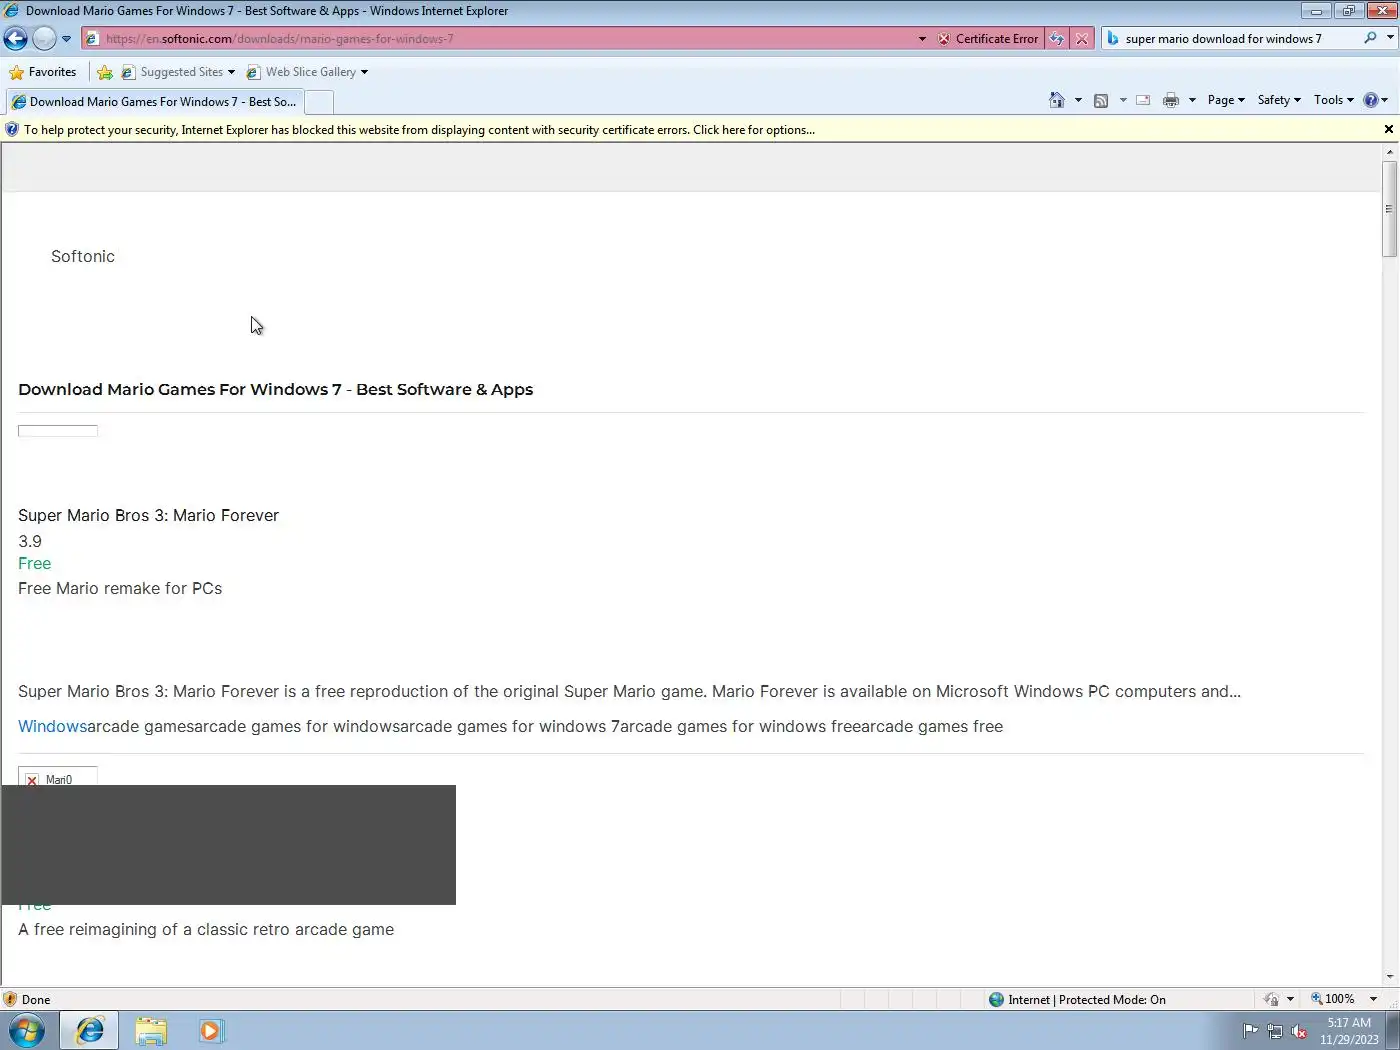The height and width of the screenshot is (1050, 1400).
Task: Open a new blank tab
Action: [318, 102]
